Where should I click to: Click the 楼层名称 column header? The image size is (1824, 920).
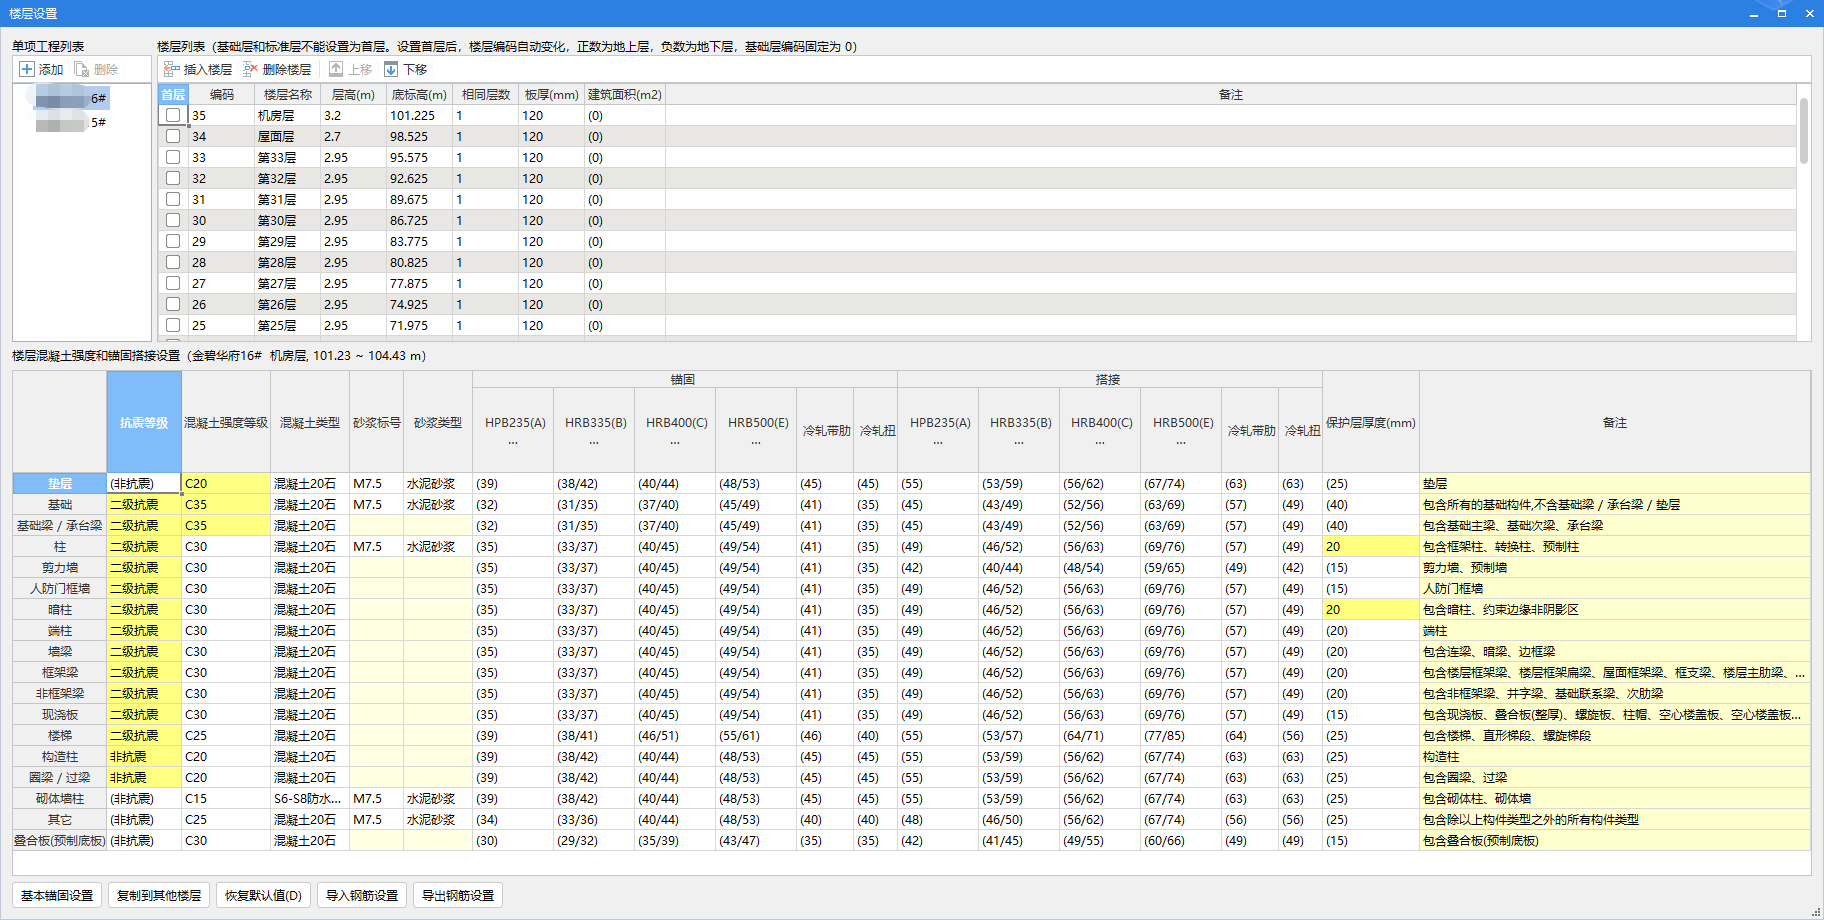[288, 94]
